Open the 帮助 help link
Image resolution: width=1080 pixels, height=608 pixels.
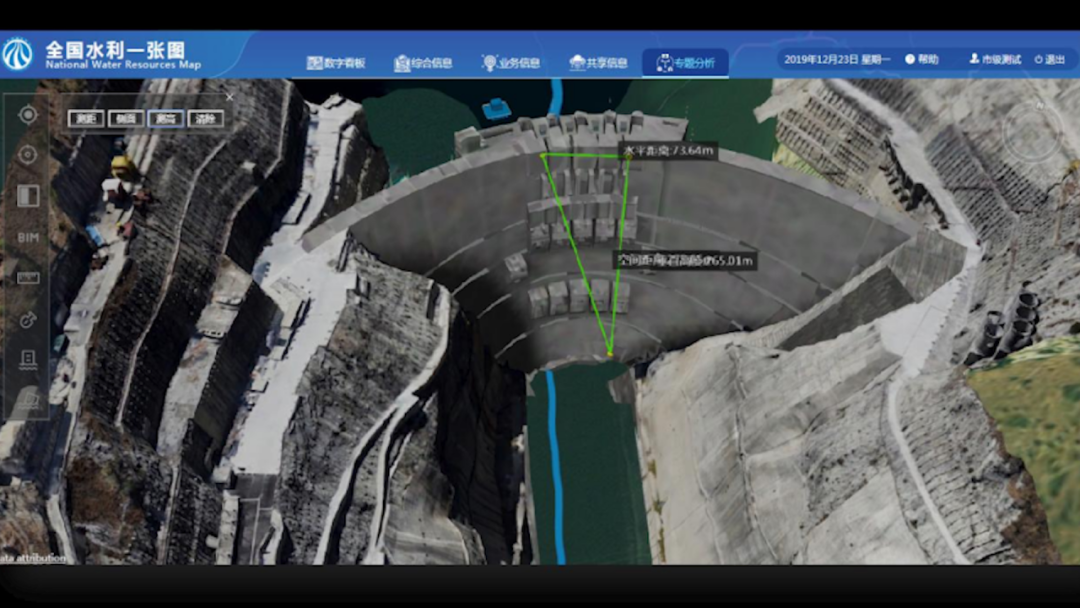coord(922,60)
